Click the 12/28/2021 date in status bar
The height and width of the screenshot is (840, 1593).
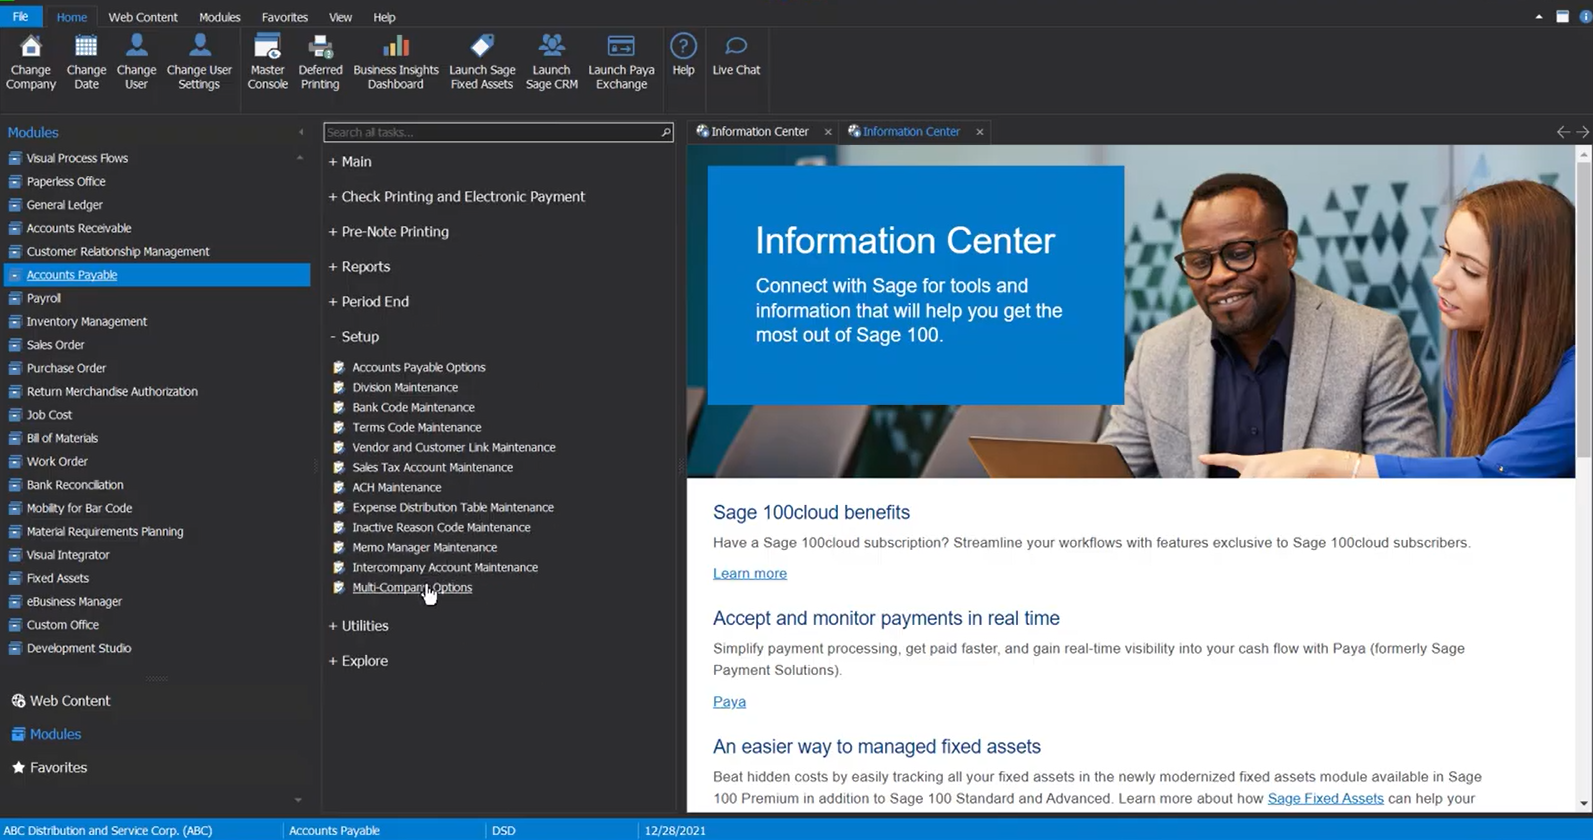(x=675, y=830)
